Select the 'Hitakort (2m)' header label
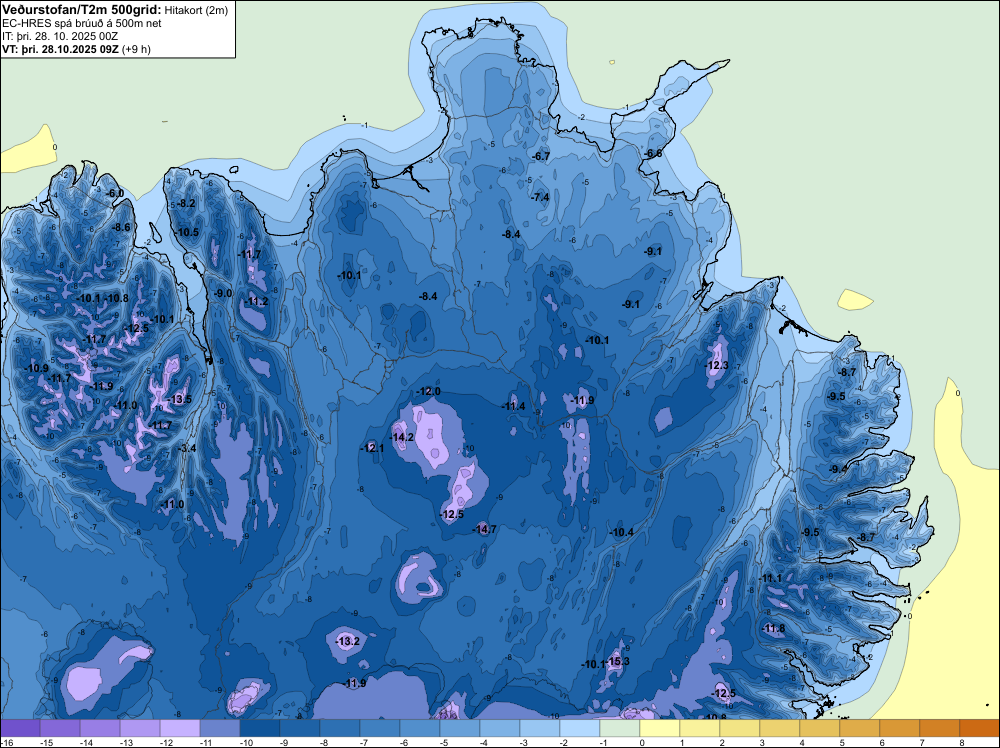The image size is (1000, 748). (x=196, y=10)
